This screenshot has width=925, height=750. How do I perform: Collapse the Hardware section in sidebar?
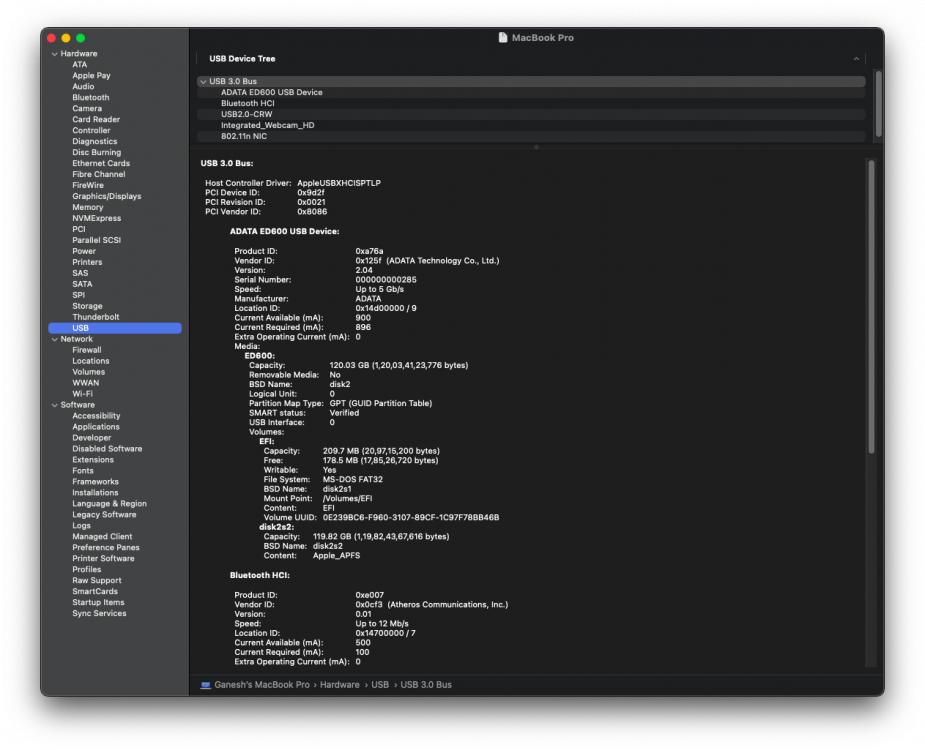[x=55, y=54]
